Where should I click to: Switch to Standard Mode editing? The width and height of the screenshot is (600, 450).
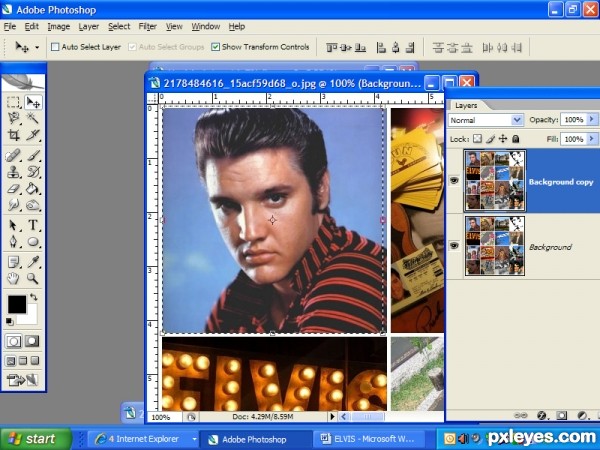(13, 341)
